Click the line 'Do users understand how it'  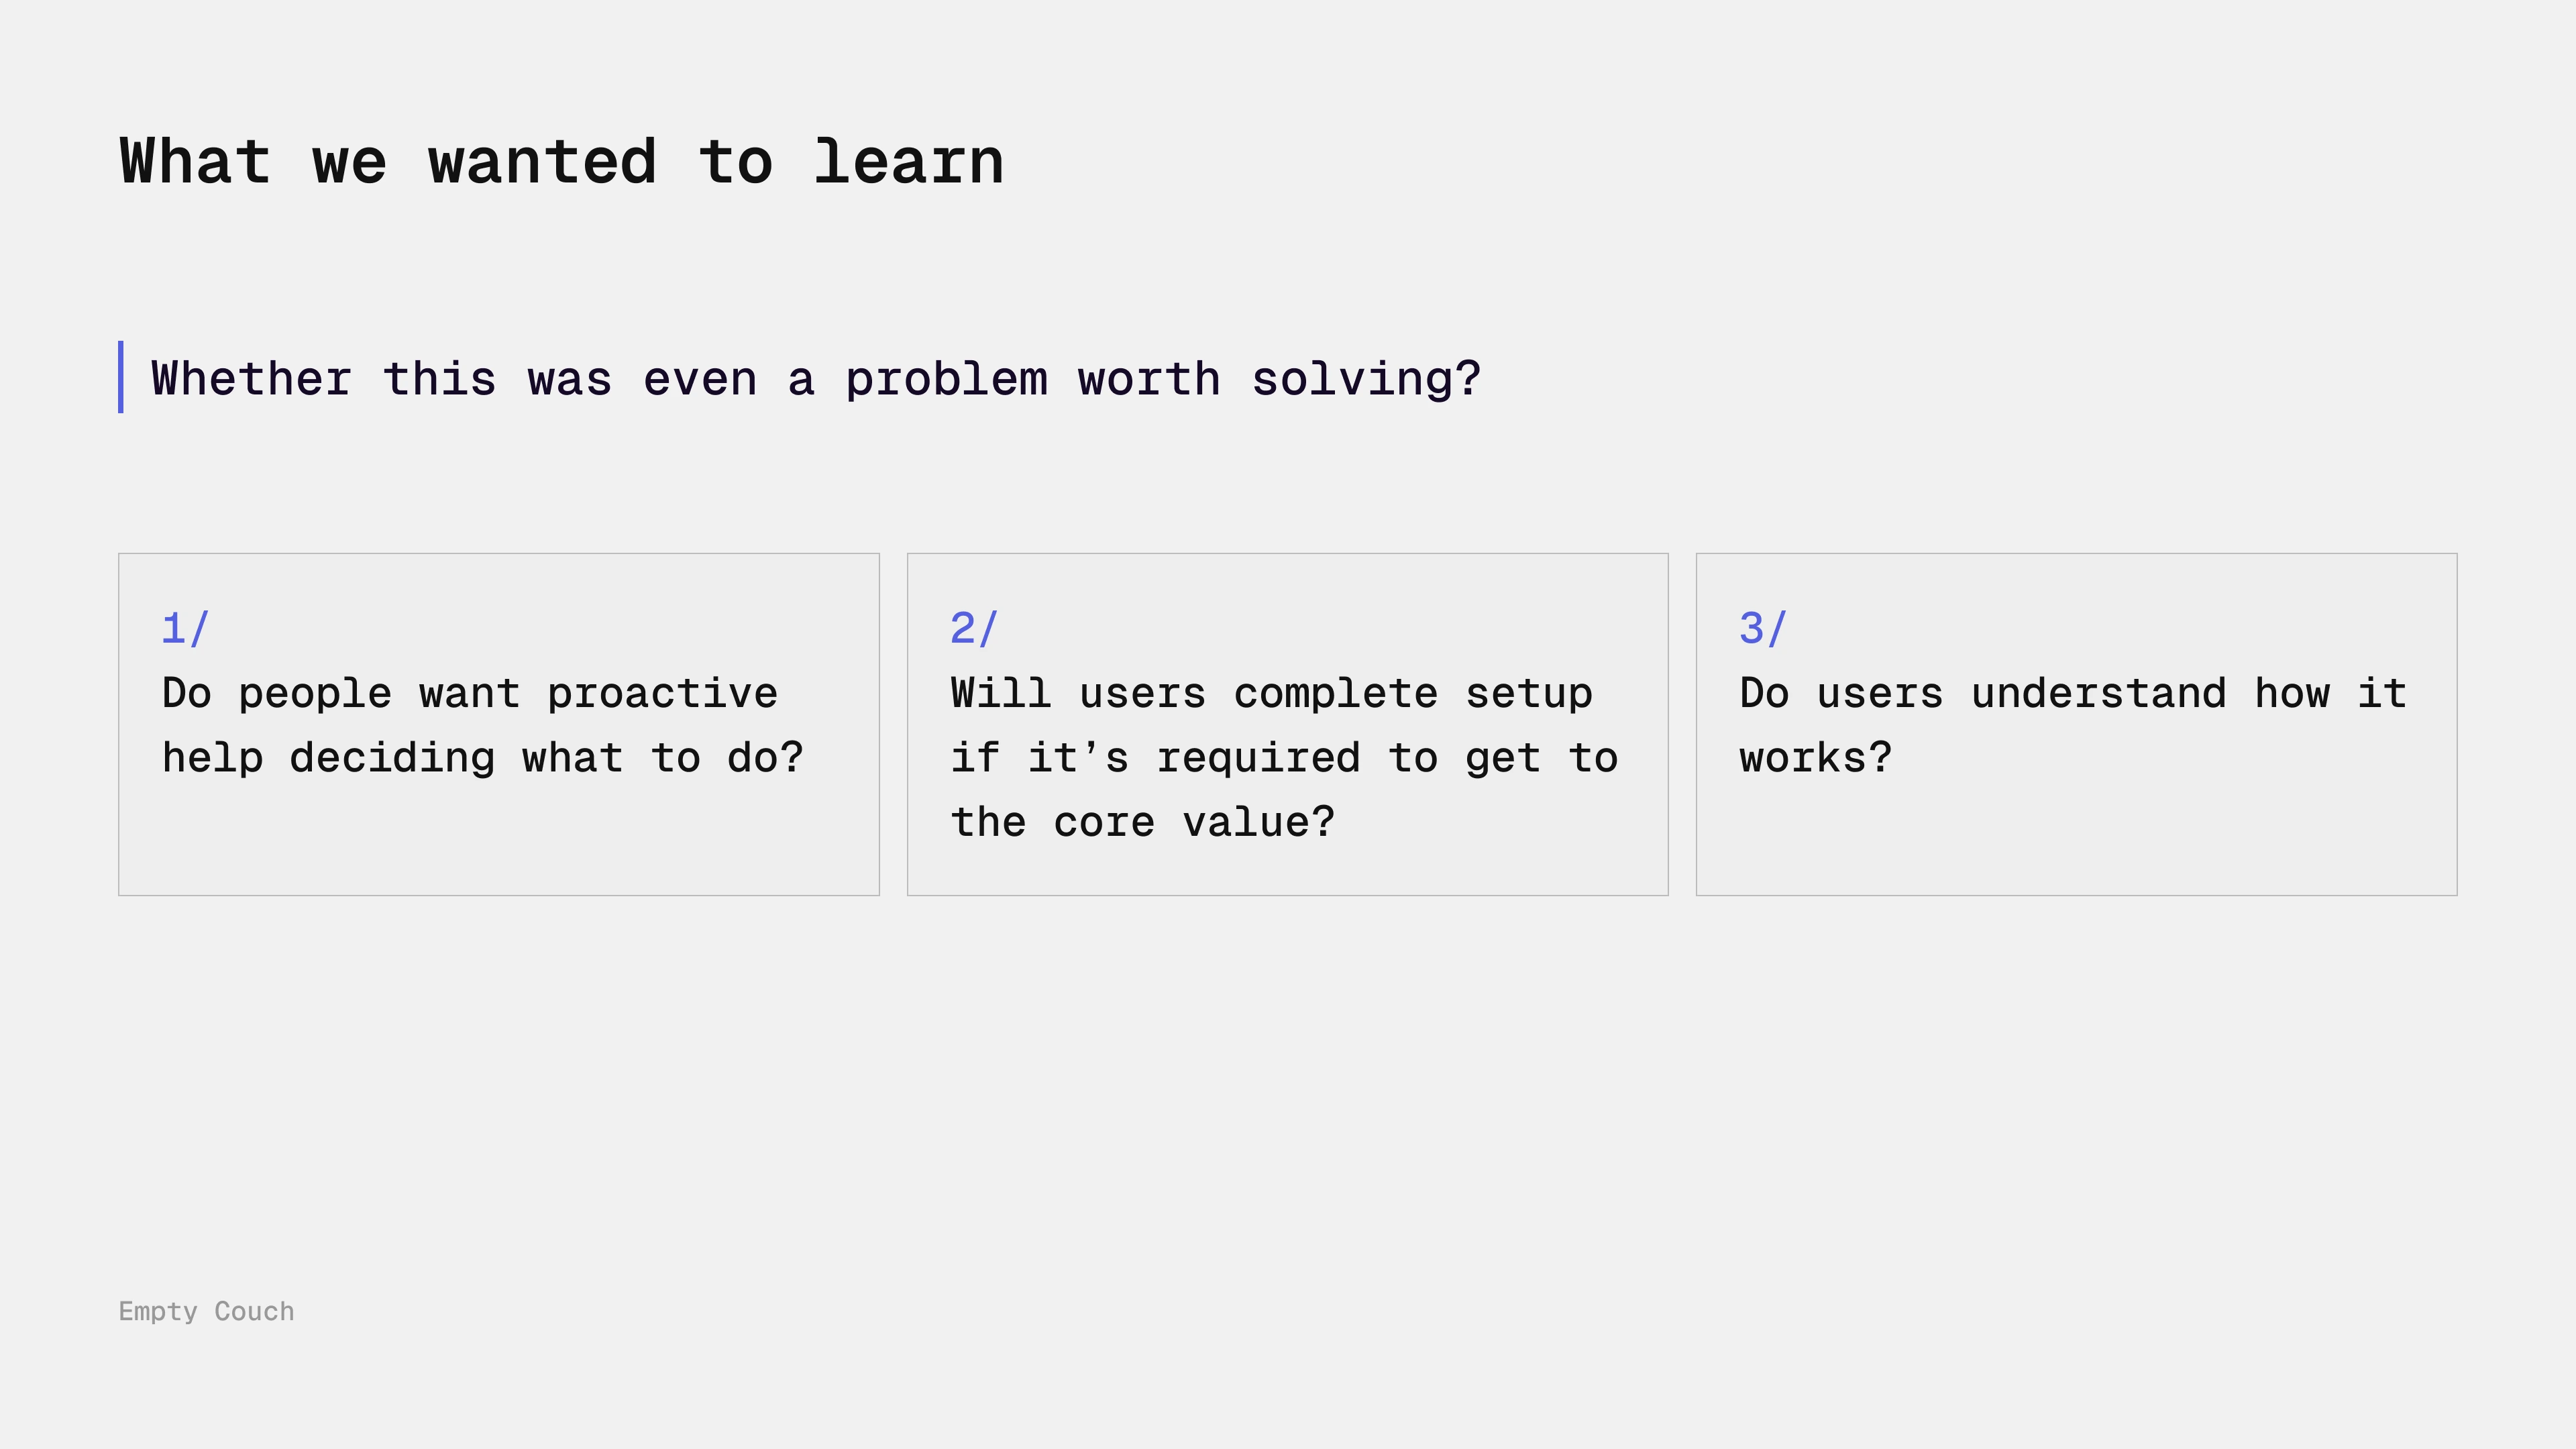(2072, 694)
